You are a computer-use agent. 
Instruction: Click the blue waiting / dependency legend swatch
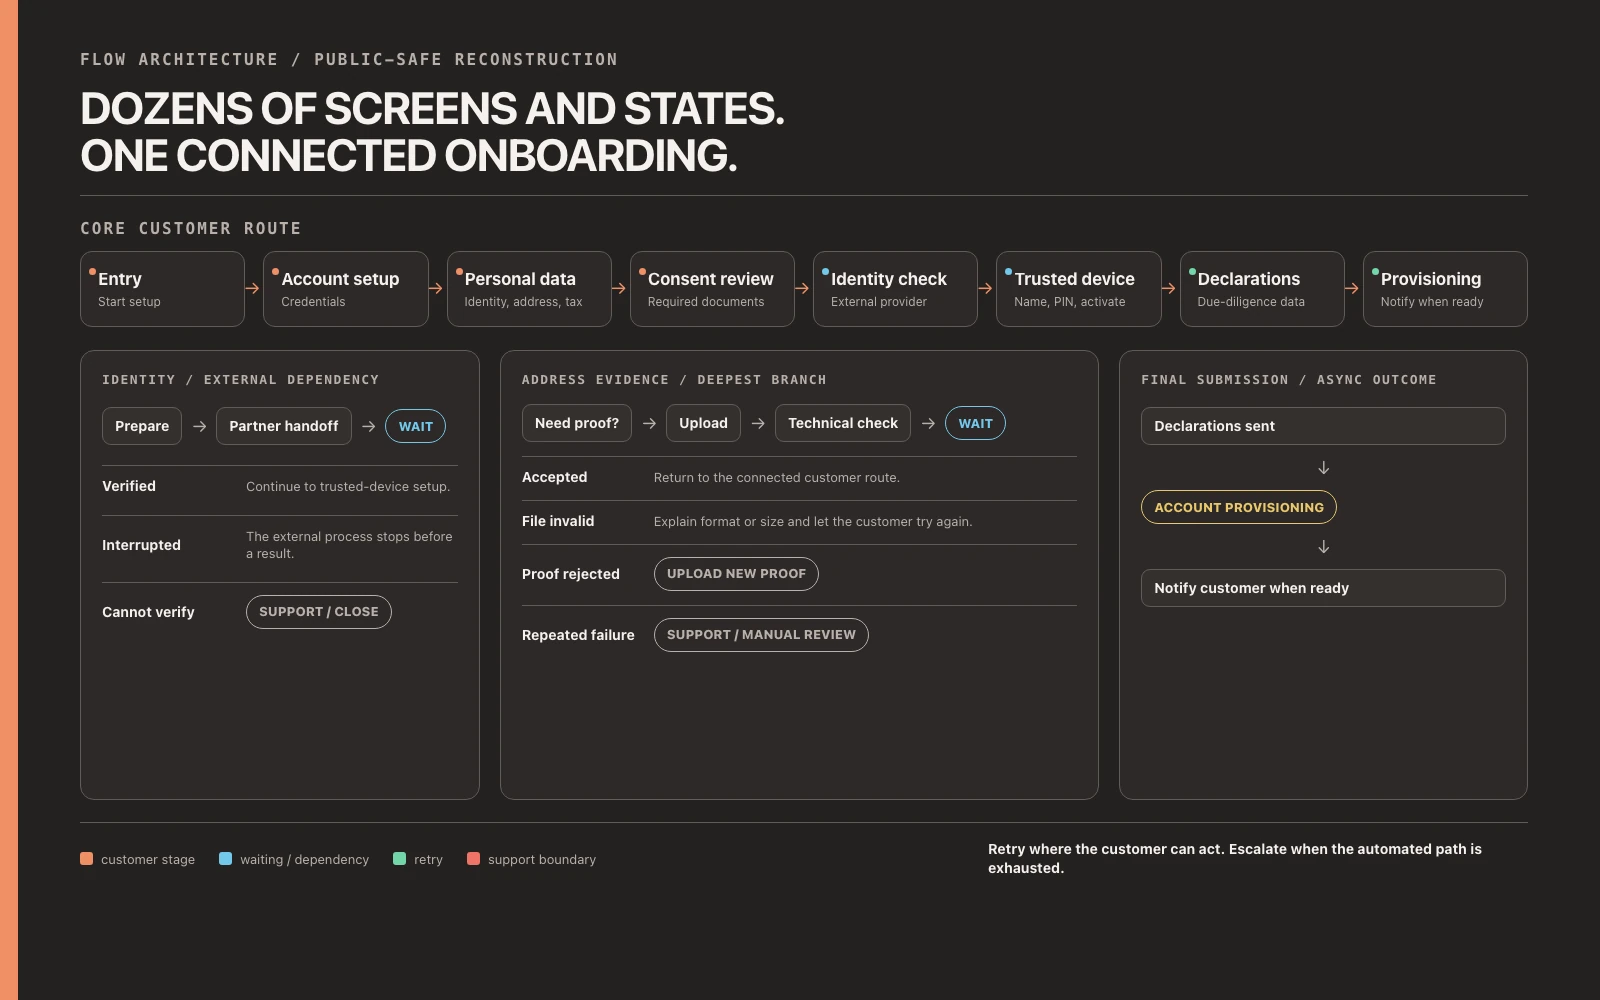coord(226,859)
